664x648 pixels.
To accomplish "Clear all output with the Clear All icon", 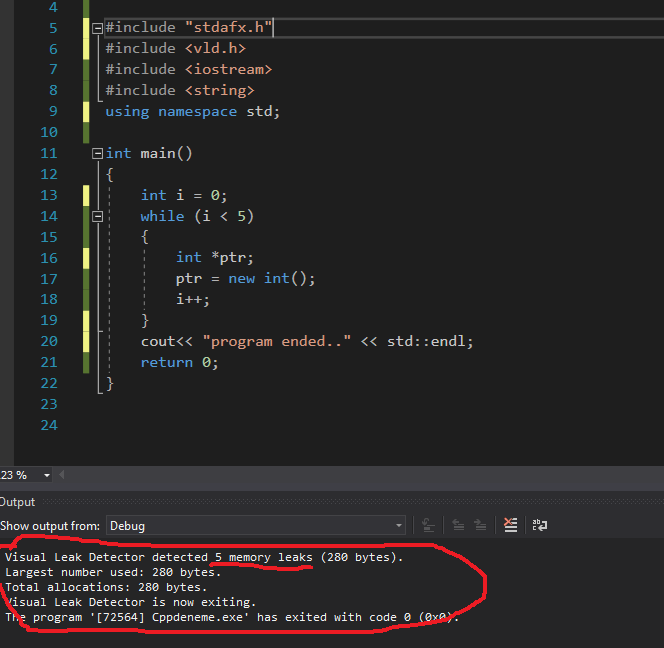I will (x=510, y=525).
